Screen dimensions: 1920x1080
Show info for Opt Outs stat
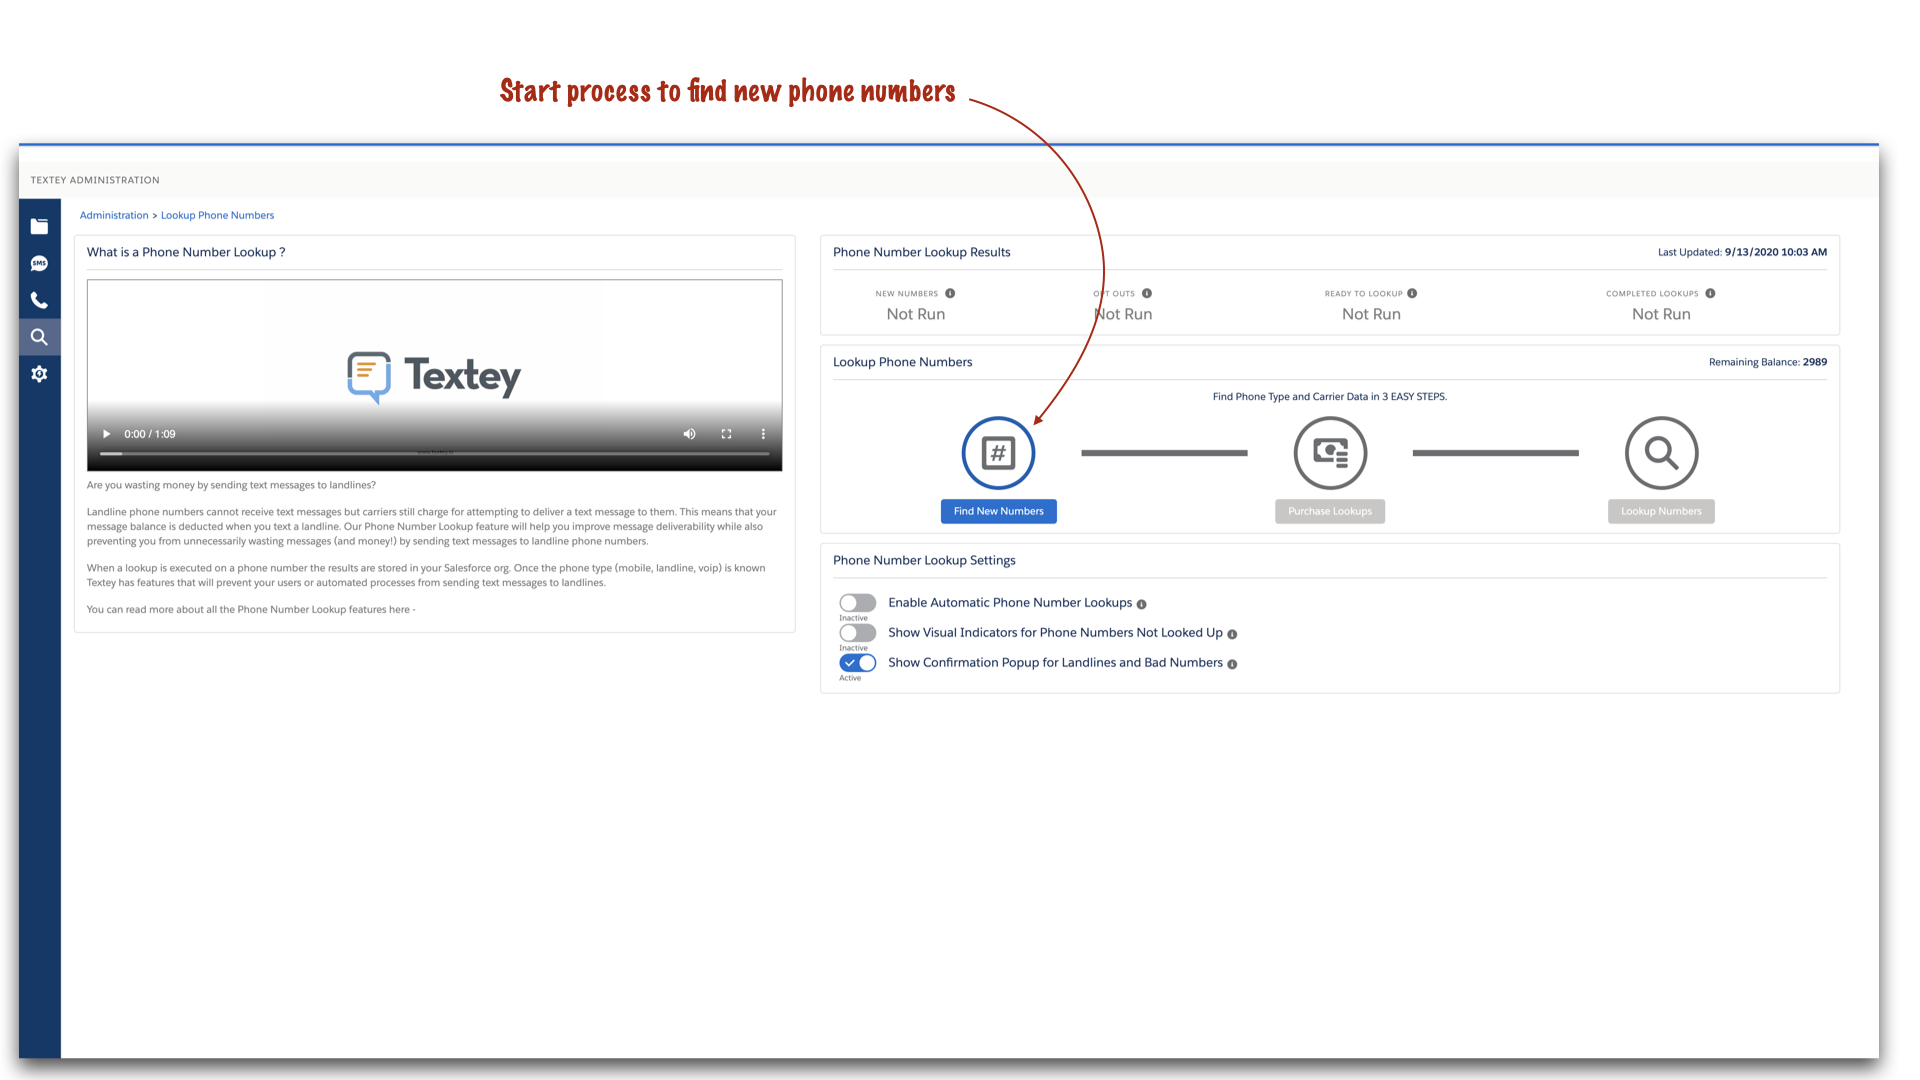point(1147,293)
